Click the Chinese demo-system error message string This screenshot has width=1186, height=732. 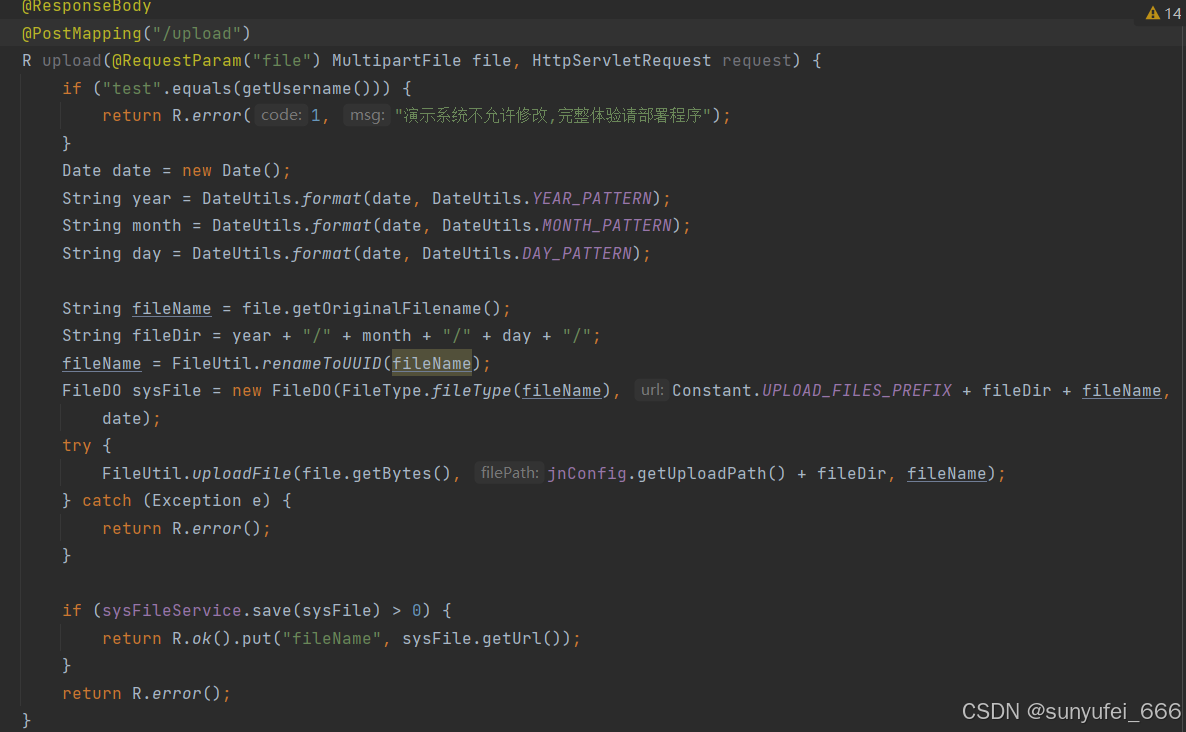553,116
